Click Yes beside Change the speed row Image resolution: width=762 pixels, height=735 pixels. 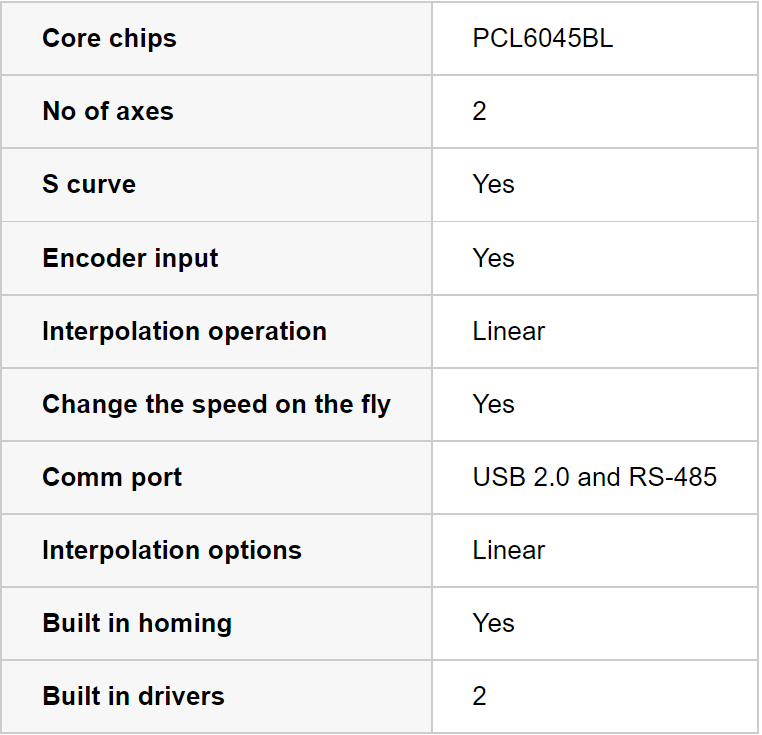494,404
